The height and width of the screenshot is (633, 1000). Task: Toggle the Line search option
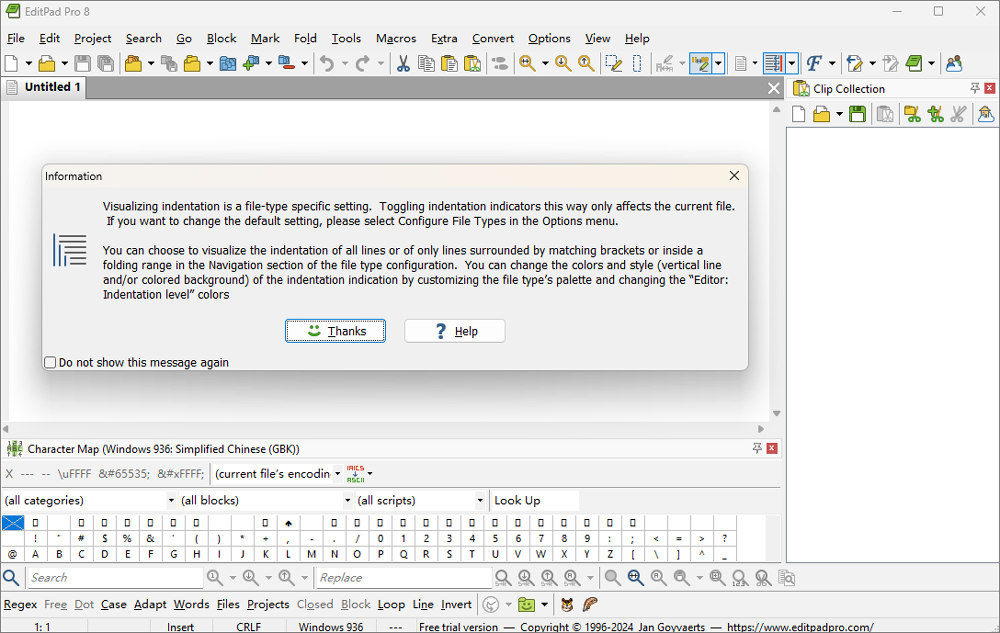[423, 604]
